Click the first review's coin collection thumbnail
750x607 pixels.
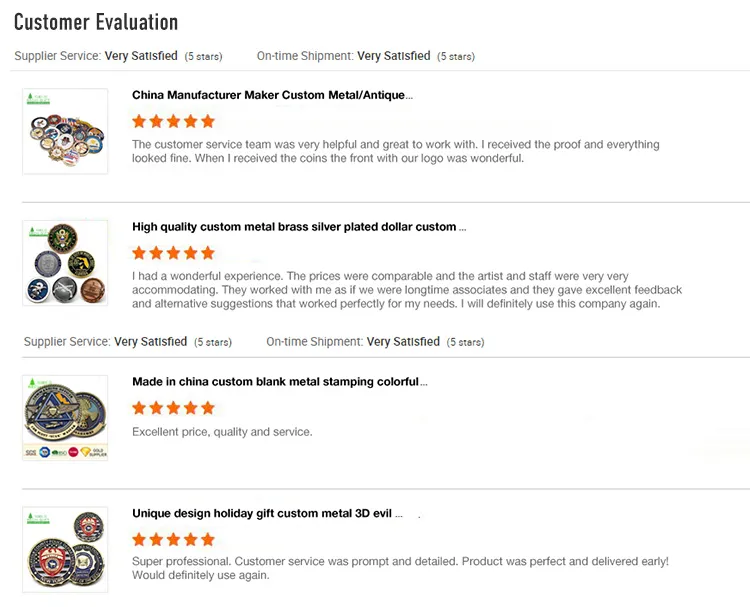tap(65, 131)
